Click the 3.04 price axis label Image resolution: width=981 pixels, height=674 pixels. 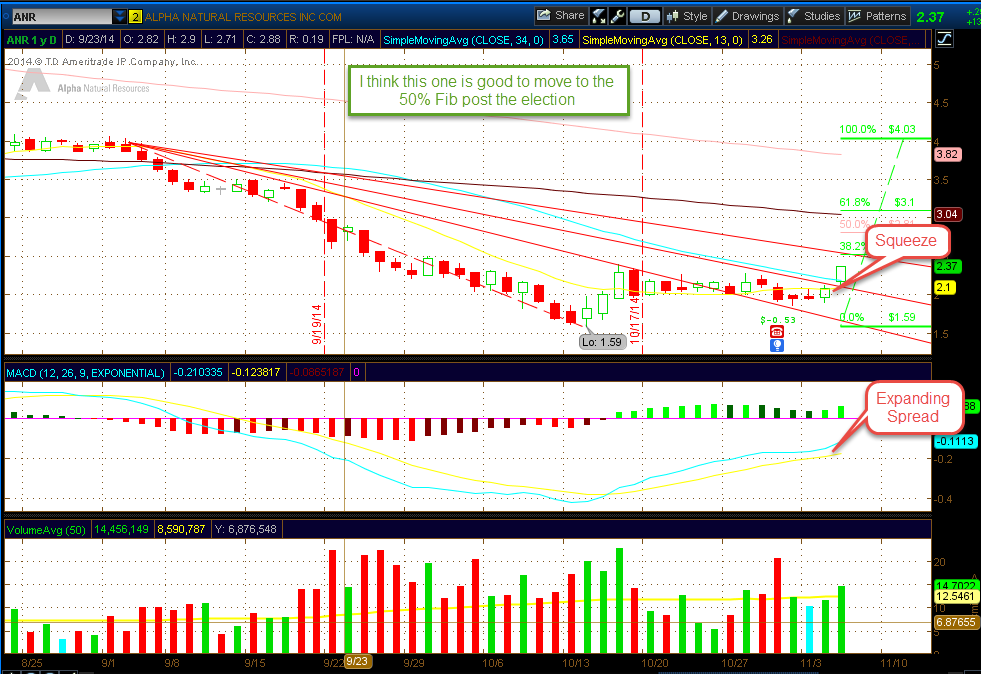[x=947, y=214]
